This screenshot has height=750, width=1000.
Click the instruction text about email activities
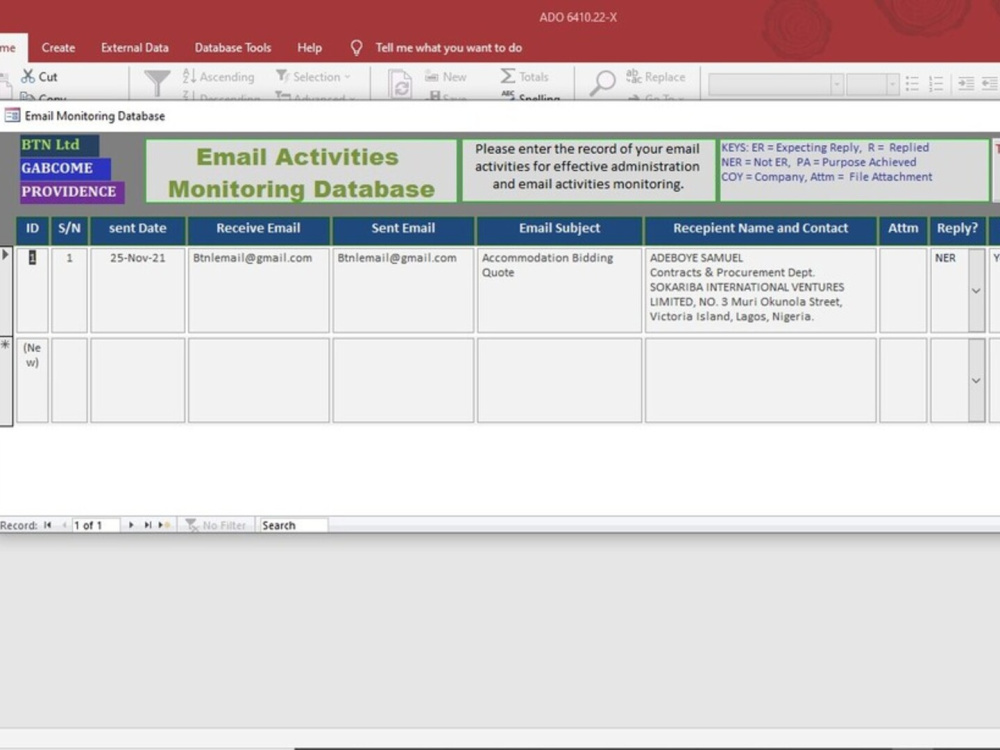click(x=587, y=170)
